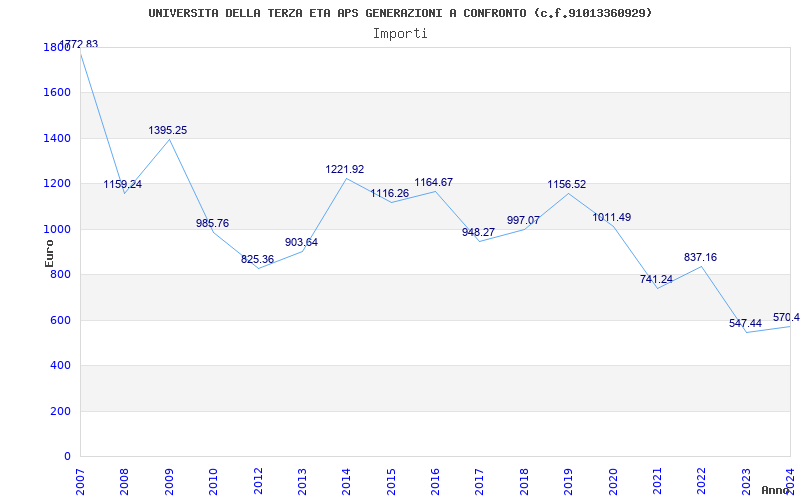Screen dimensions: 800x500
Task: Select data label 1156.52
Action: [567, 184]
